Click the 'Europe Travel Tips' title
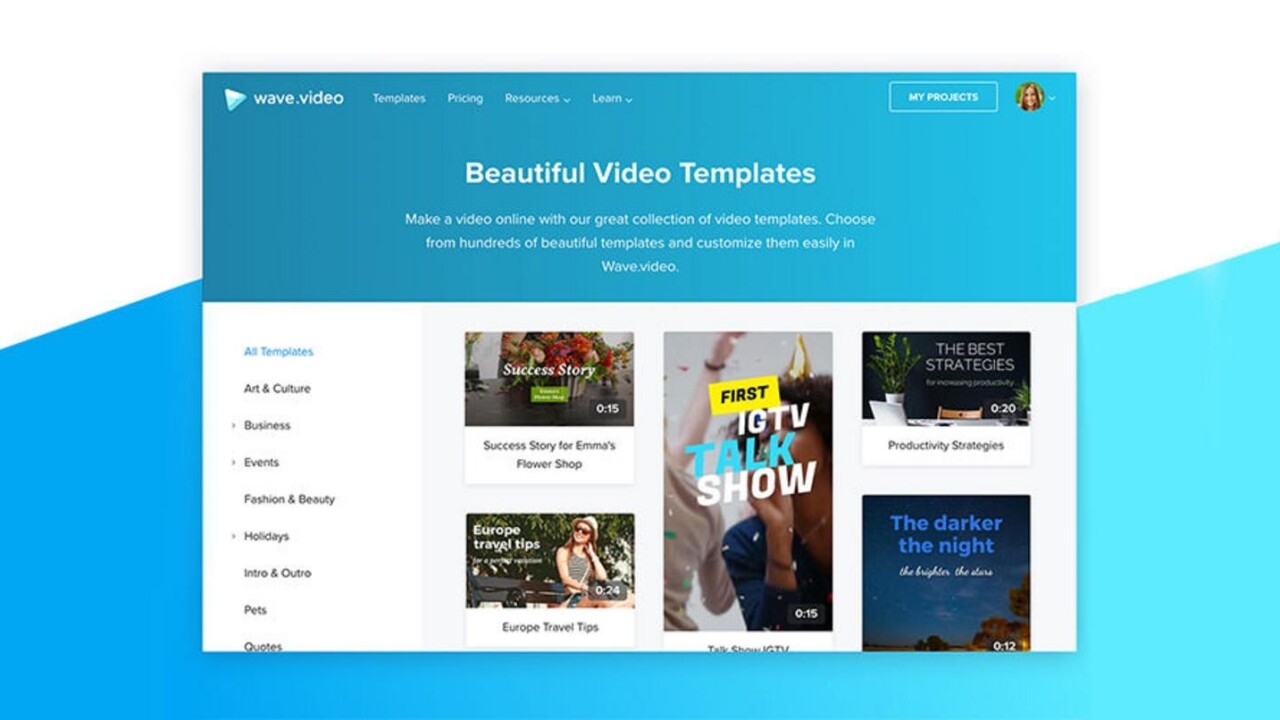Screen dimensions: 1280x720 click(x=550, y=628)
